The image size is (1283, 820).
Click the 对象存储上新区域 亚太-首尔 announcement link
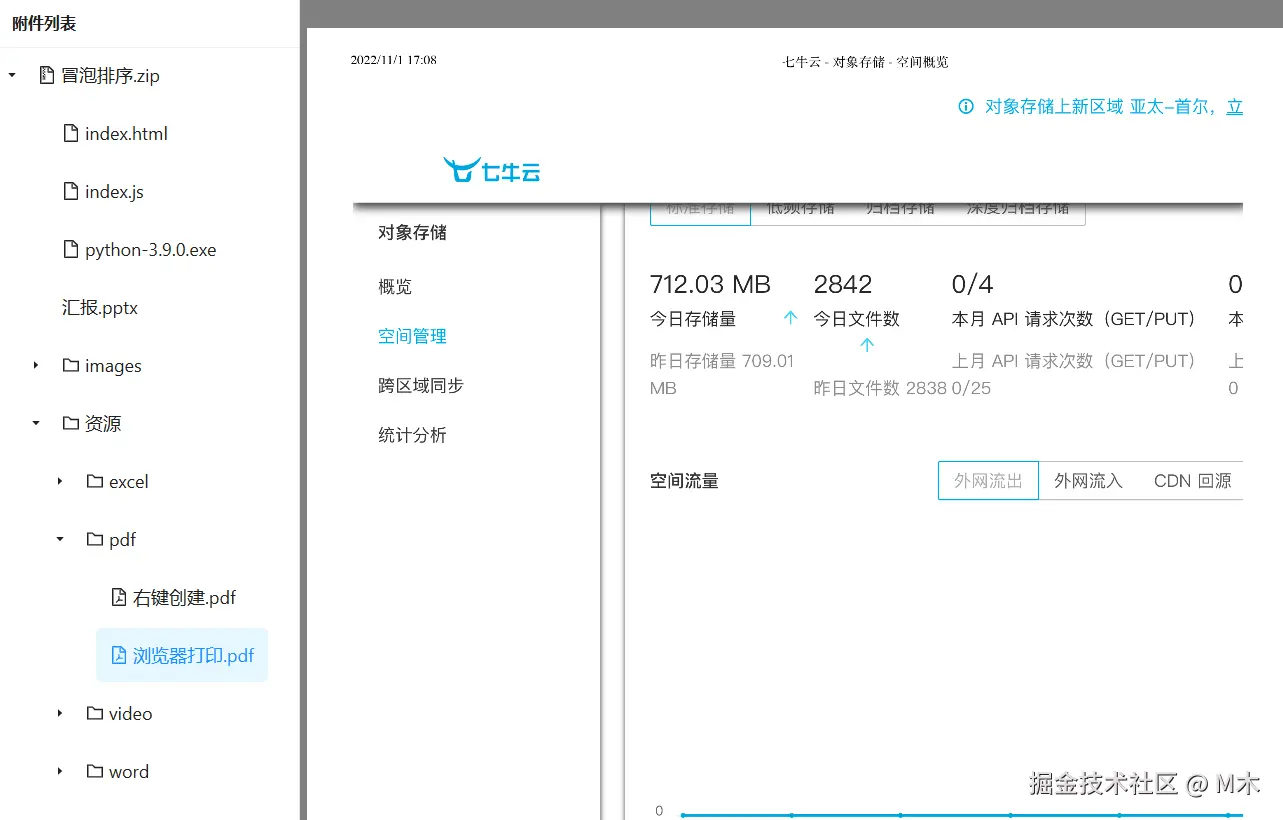pos(1113,107)
